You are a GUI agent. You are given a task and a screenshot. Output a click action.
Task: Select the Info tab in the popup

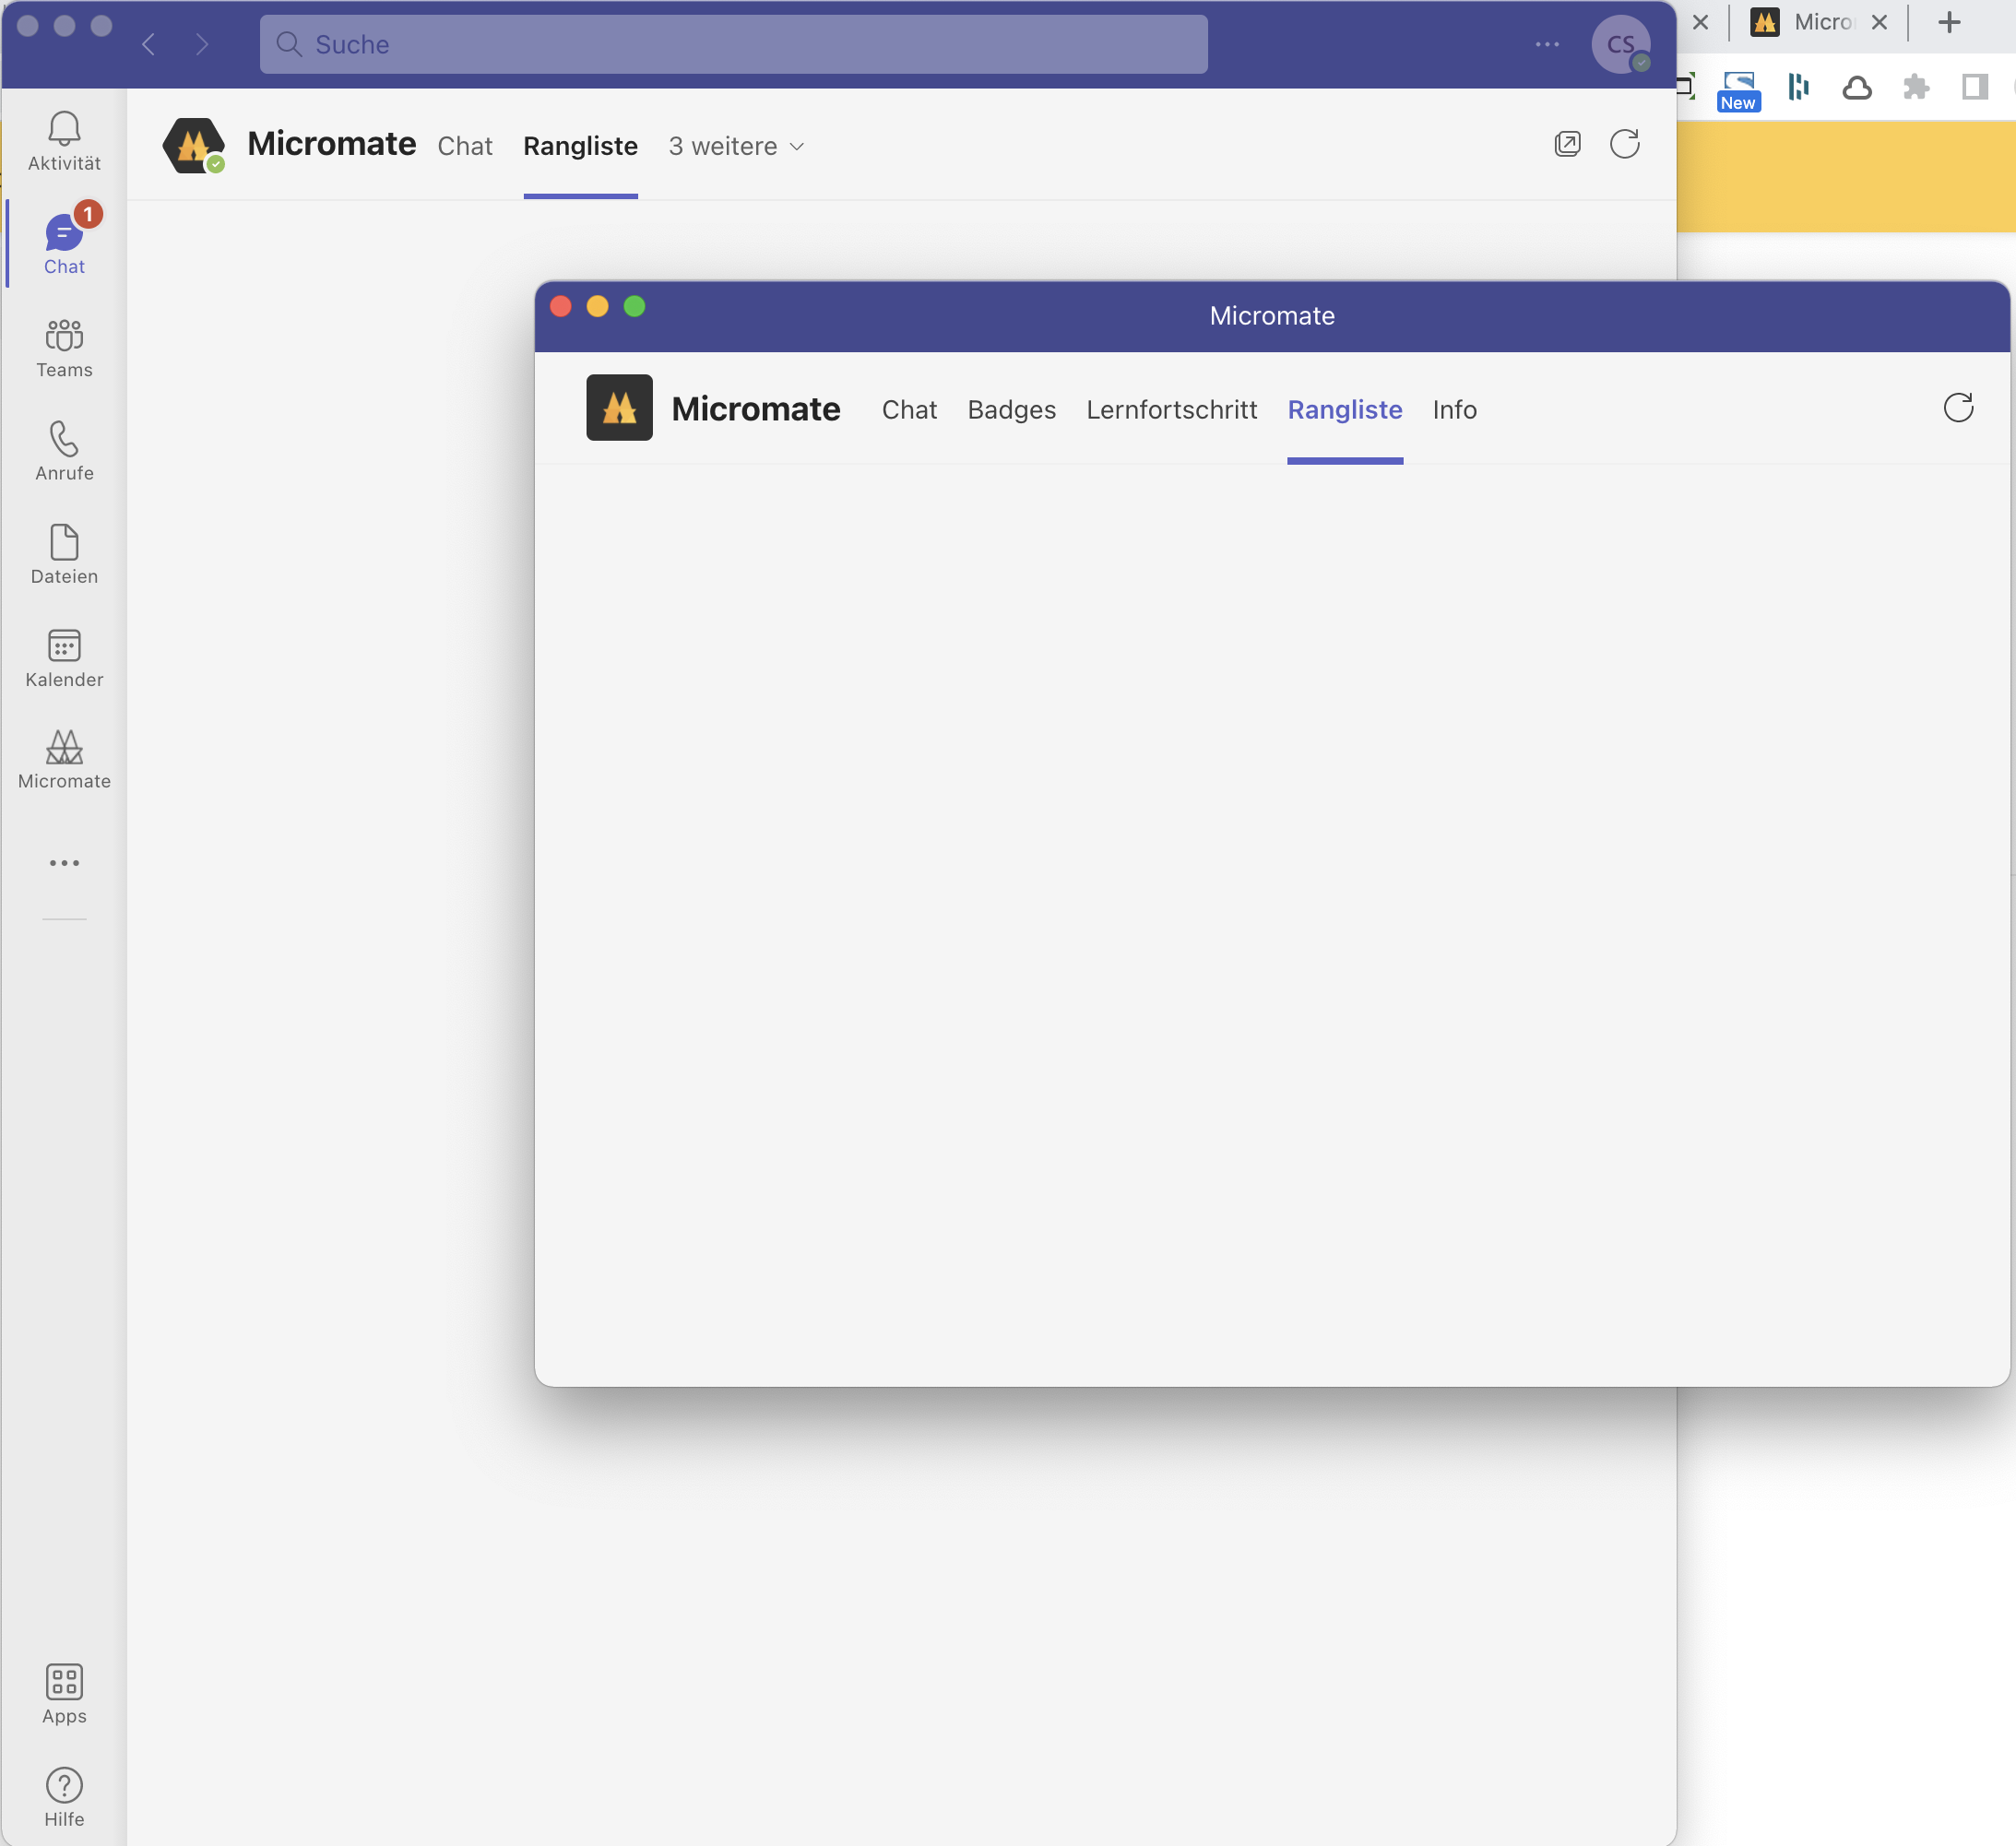click(1453, 410)
